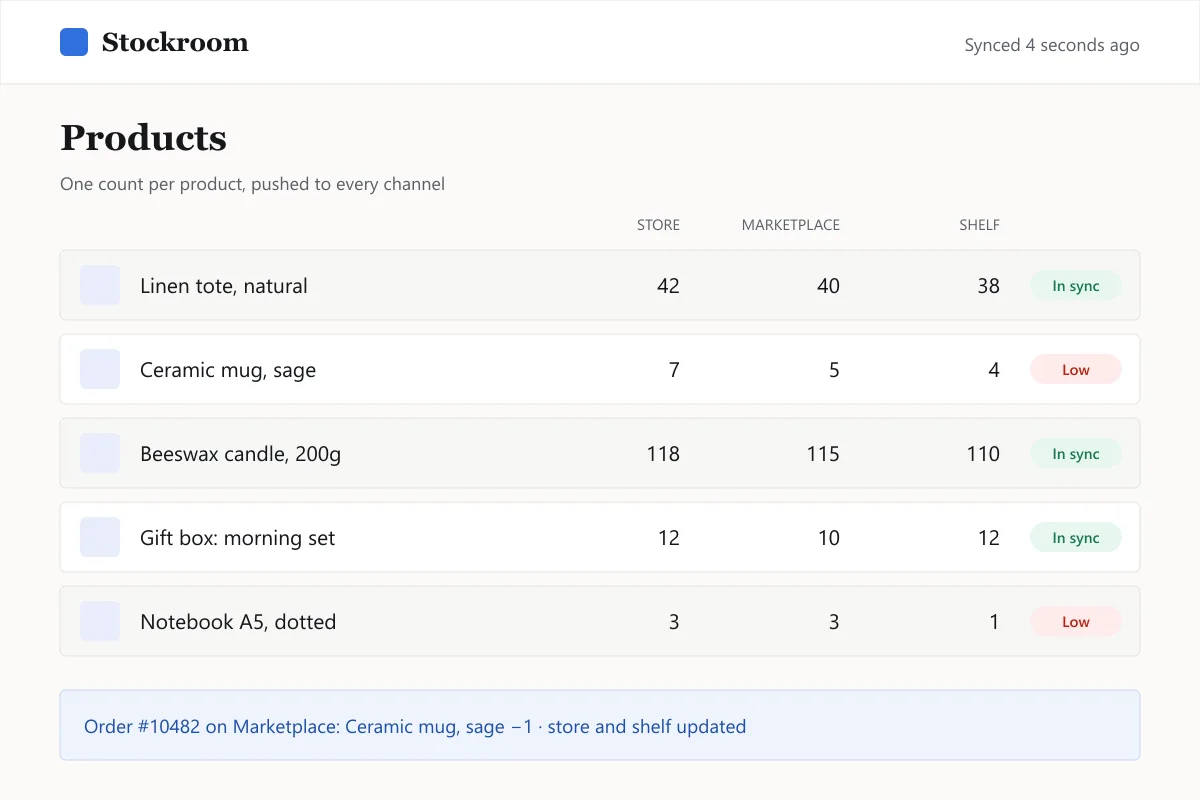Click the Low badge for Notebook A5
The width and height of the screenshot is (1200, 800).
(x=1076, y=622)
